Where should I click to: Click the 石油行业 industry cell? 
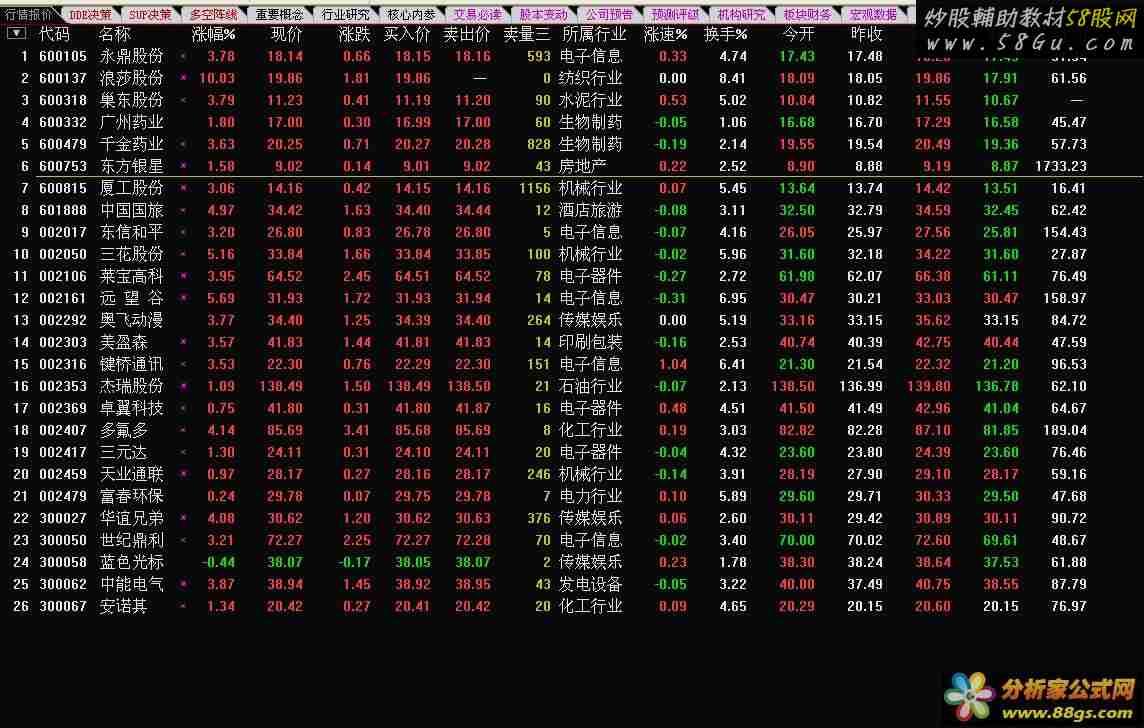point(590,386)
